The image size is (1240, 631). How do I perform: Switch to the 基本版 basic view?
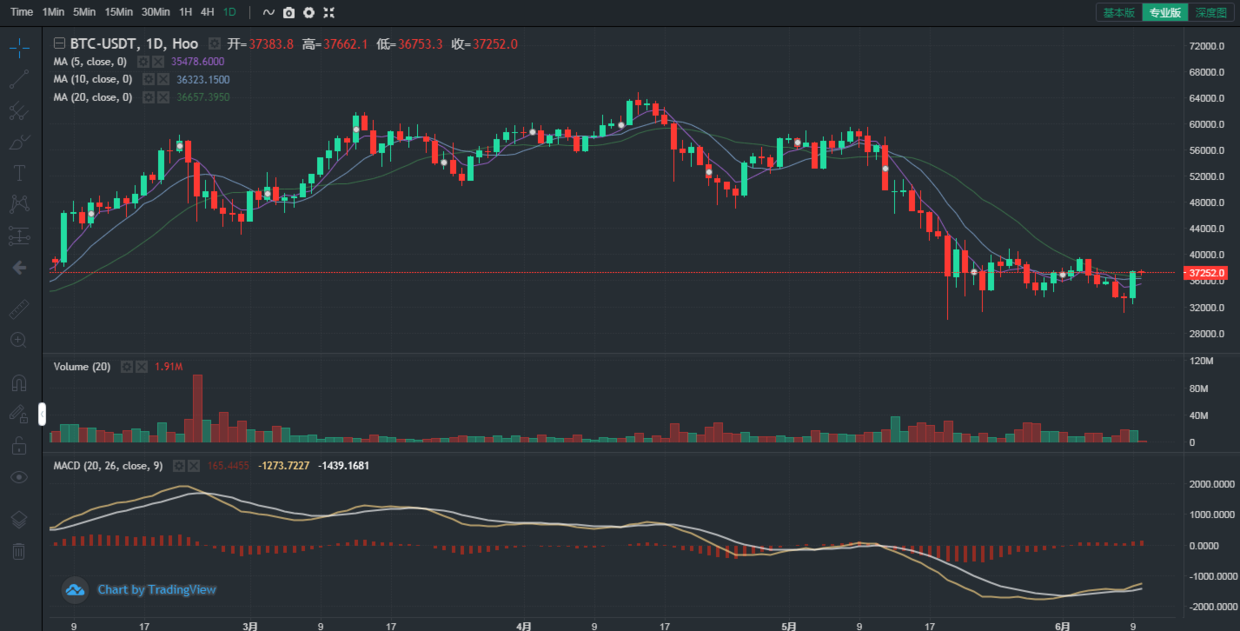[x=1118, y=12]
